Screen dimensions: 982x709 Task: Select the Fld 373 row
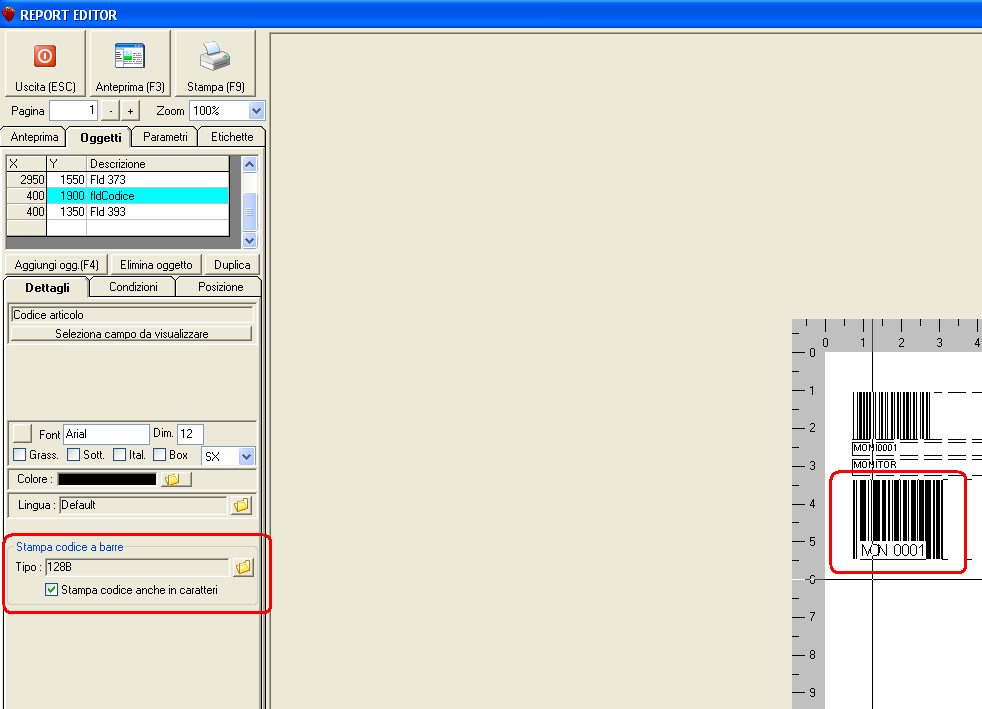click(118, 180)
